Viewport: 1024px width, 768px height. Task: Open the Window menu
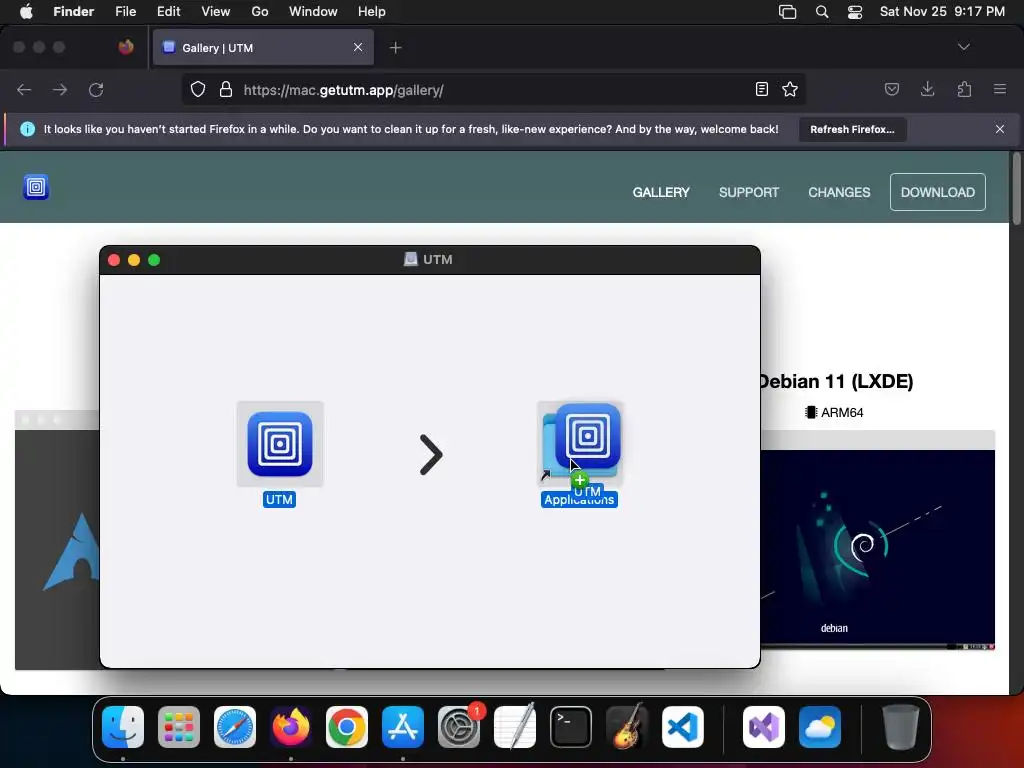coord(313,12)
